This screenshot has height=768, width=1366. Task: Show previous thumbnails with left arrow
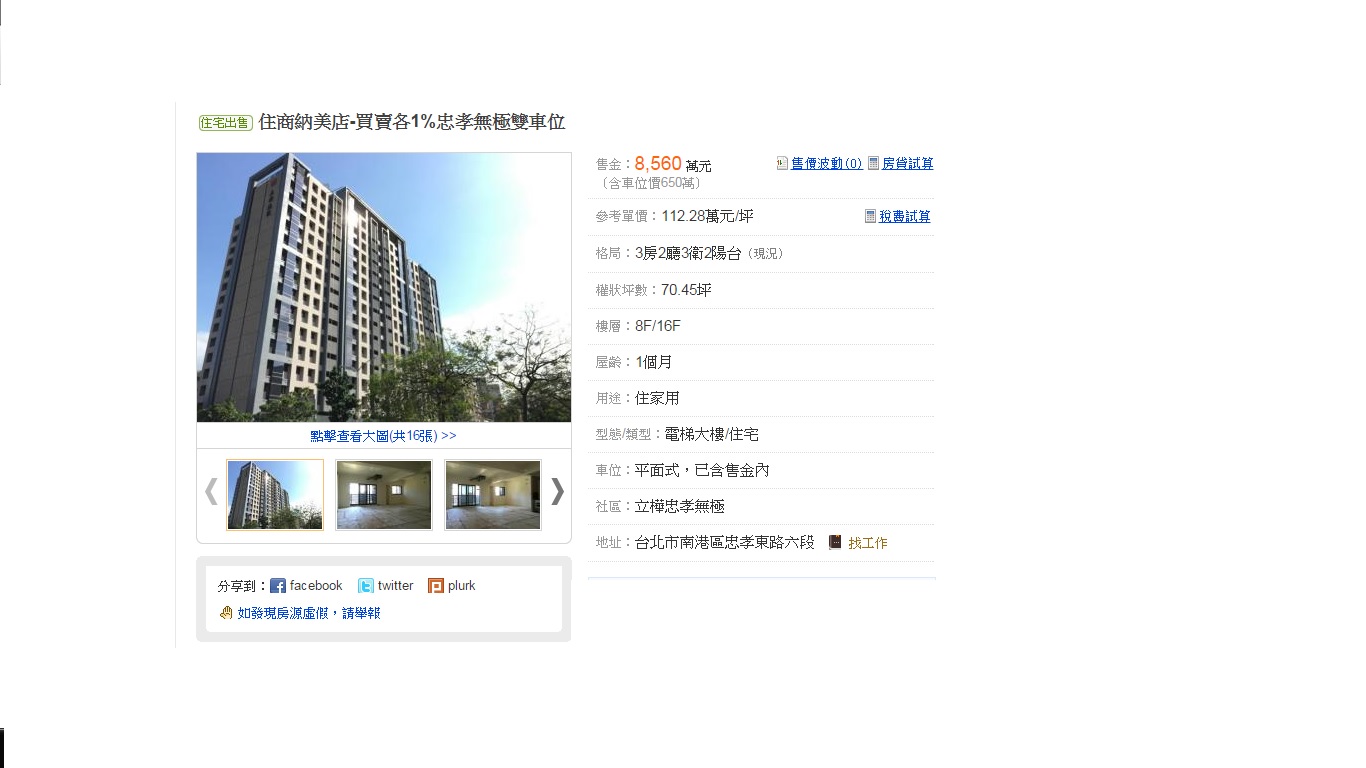[211, 491]
